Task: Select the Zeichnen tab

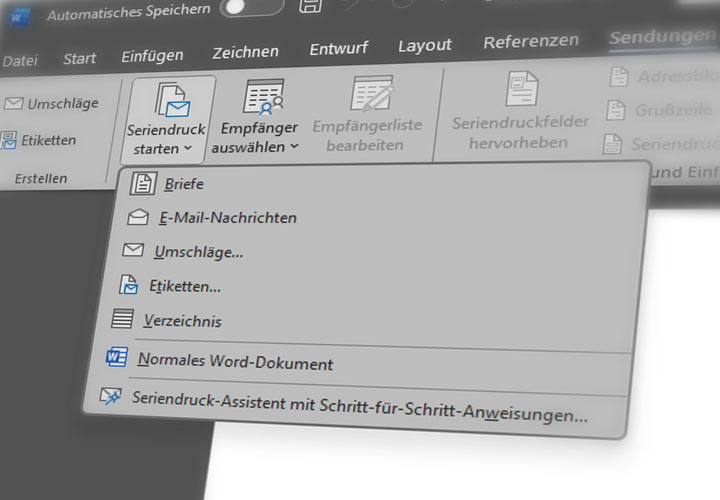Action: click(x=245, y=52)
